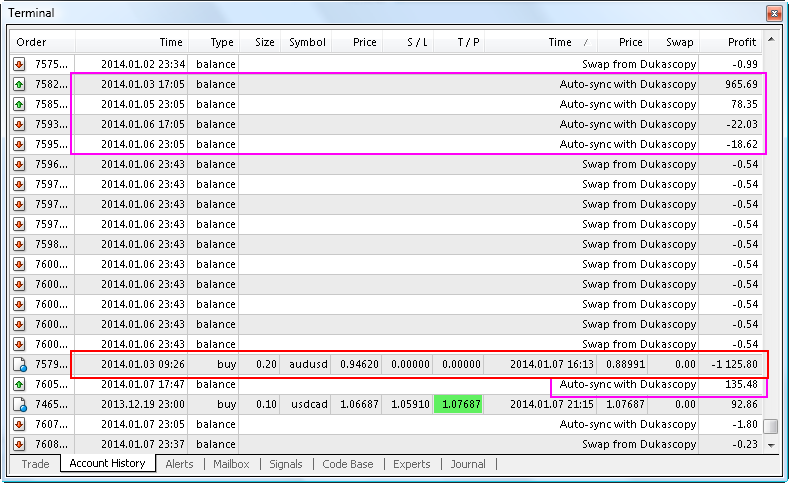The width and height of the screenshot is (789, 483).
Task: Select the size value 0.10
Action: (x=266, y=405)
